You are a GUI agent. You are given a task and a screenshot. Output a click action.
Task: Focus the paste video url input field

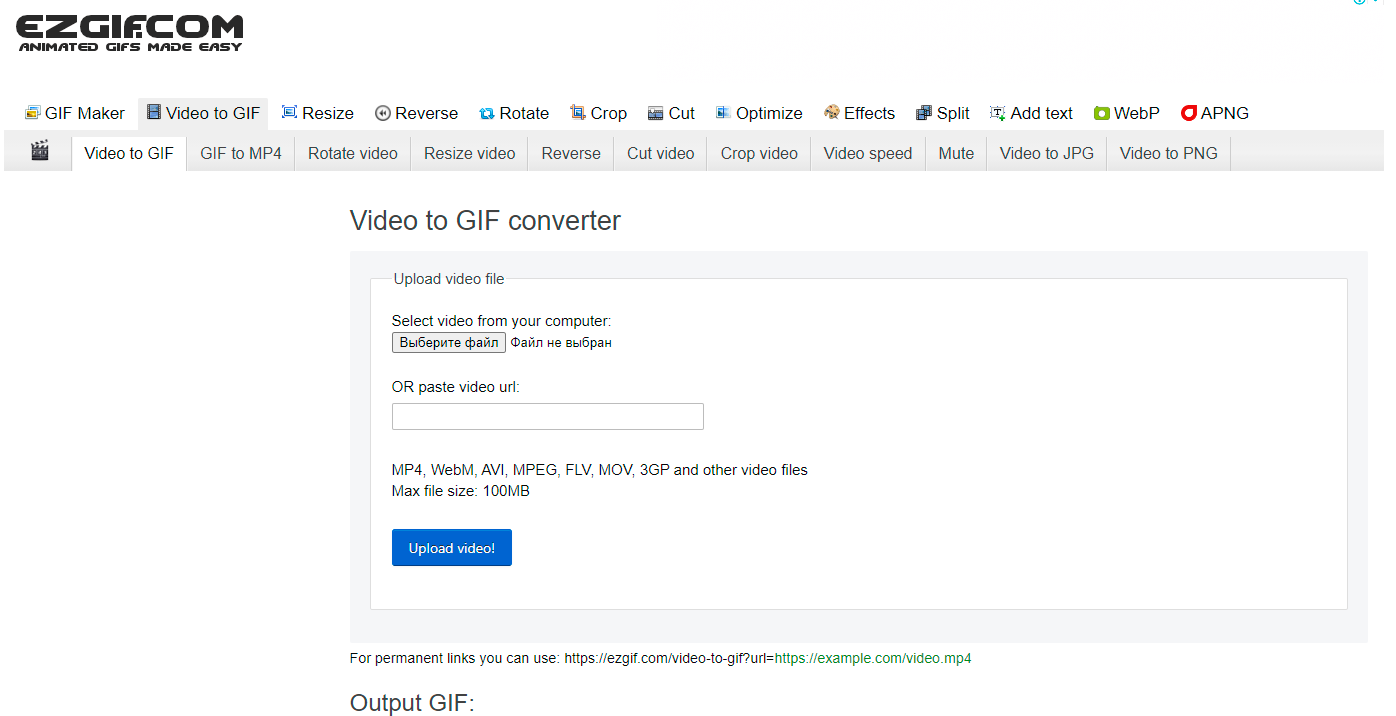coord(548,417)
